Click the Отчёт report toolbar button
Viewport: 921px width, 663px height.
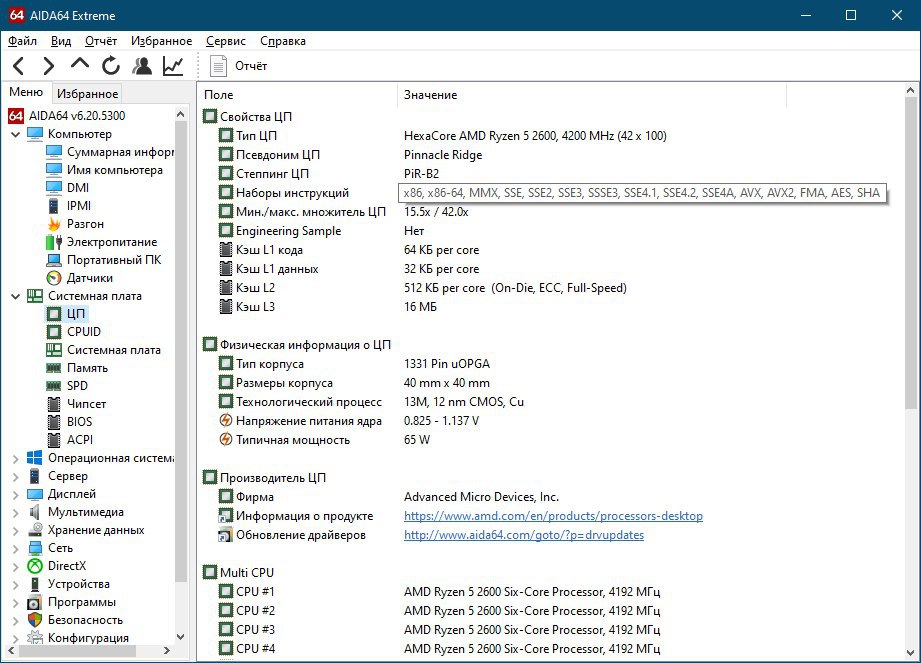pos(238,66)
